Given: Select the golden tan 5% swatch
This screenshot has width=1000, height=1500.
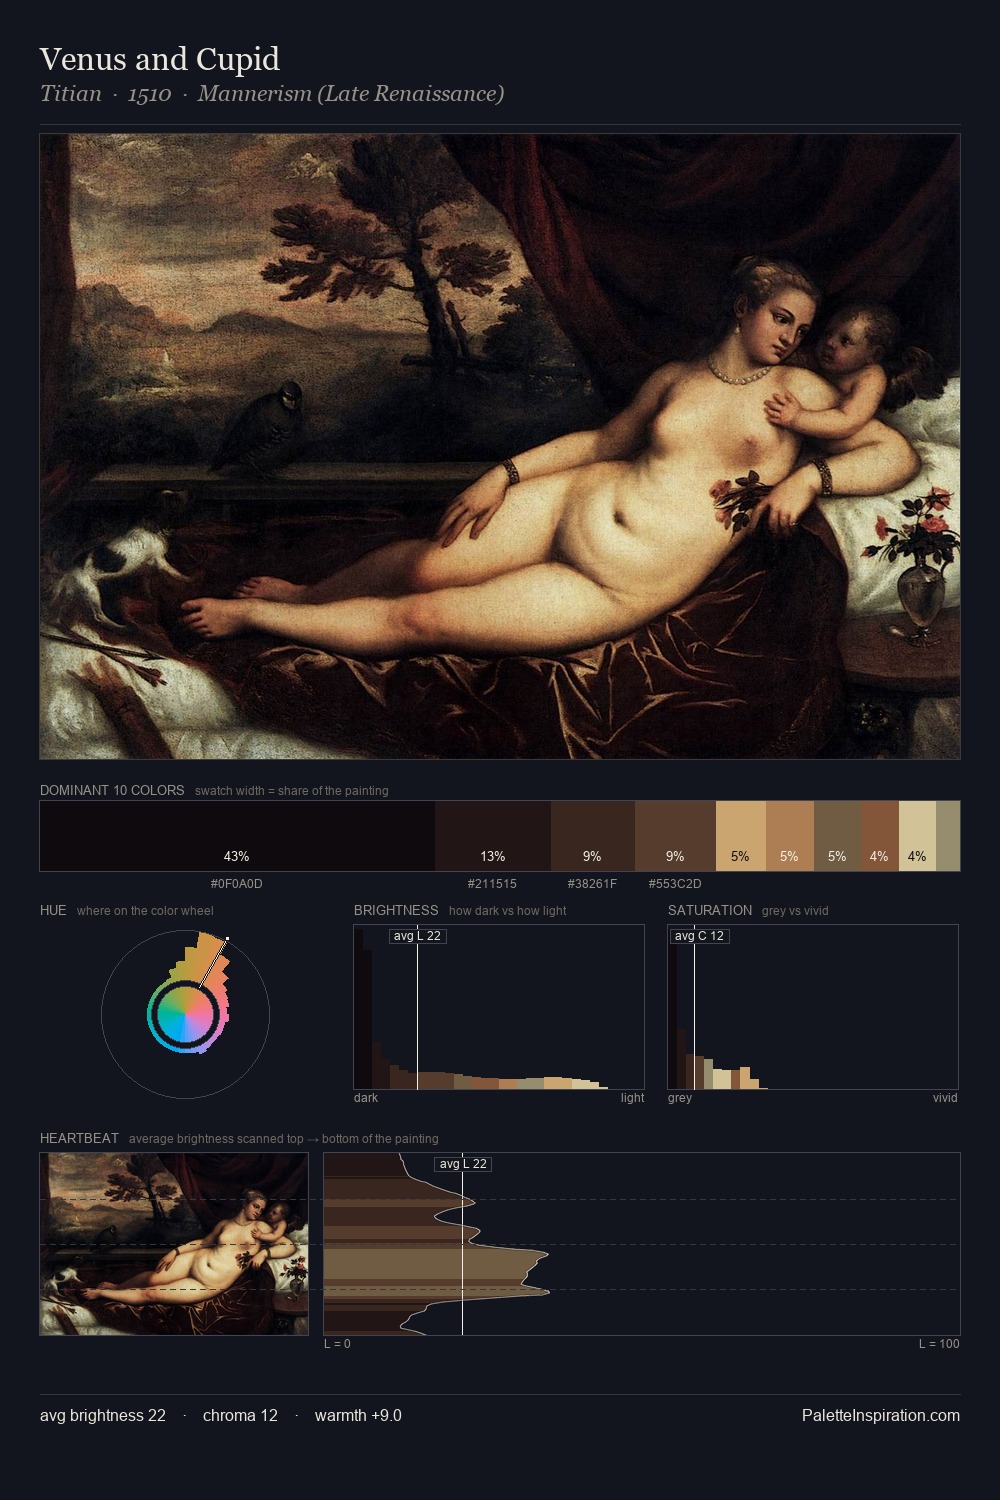Looking at the screenshot, I should point(741,836).
